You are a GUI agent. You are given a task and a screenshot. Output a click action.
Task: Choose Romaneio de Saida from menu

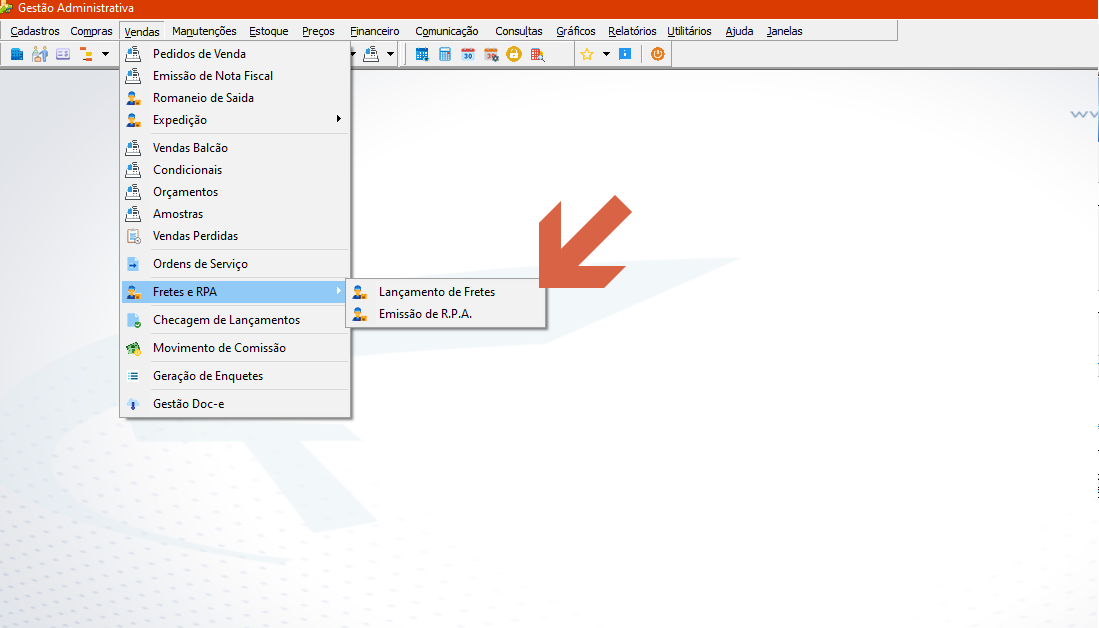coord(235,98)
